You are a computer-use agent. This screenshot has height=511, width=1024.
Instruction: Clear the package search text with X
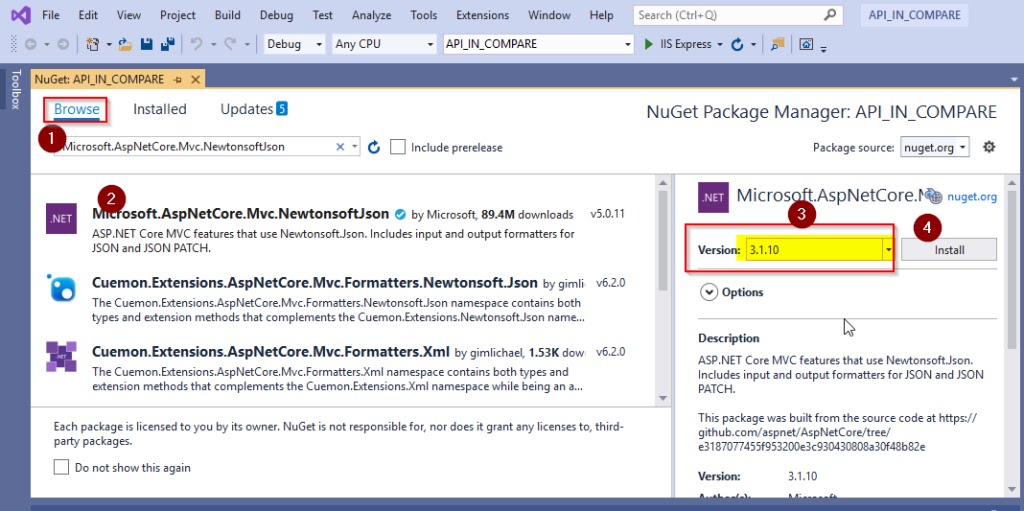[x=340, y=147]
